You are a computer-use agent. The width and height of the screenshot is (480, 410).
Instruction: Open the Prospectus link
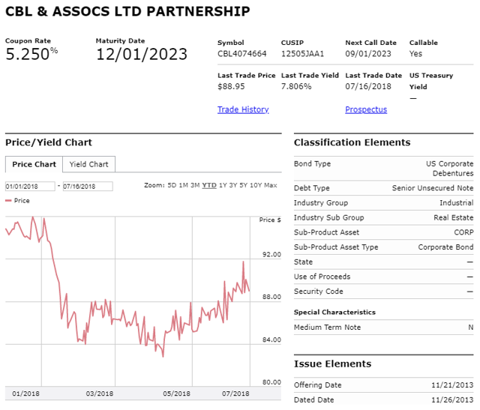[x=366, y=110]
